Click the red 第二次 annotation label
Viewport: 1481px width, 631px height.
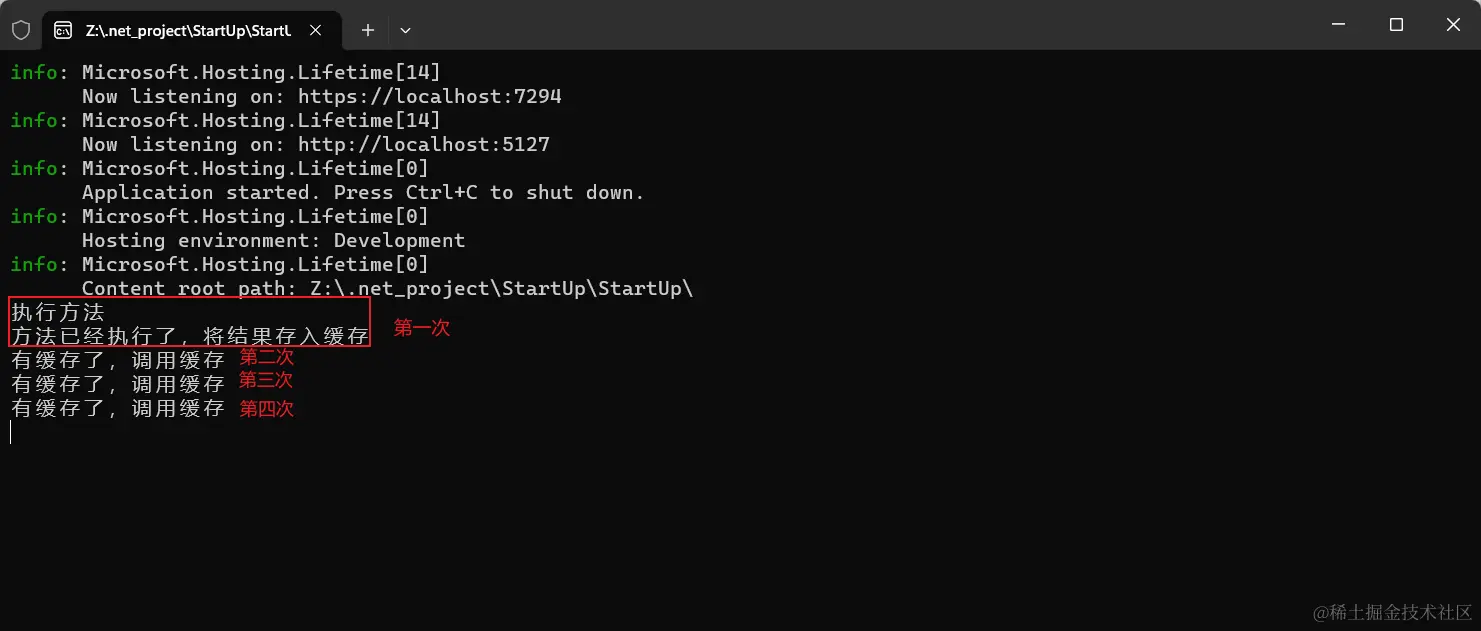[x=266, y=357]
